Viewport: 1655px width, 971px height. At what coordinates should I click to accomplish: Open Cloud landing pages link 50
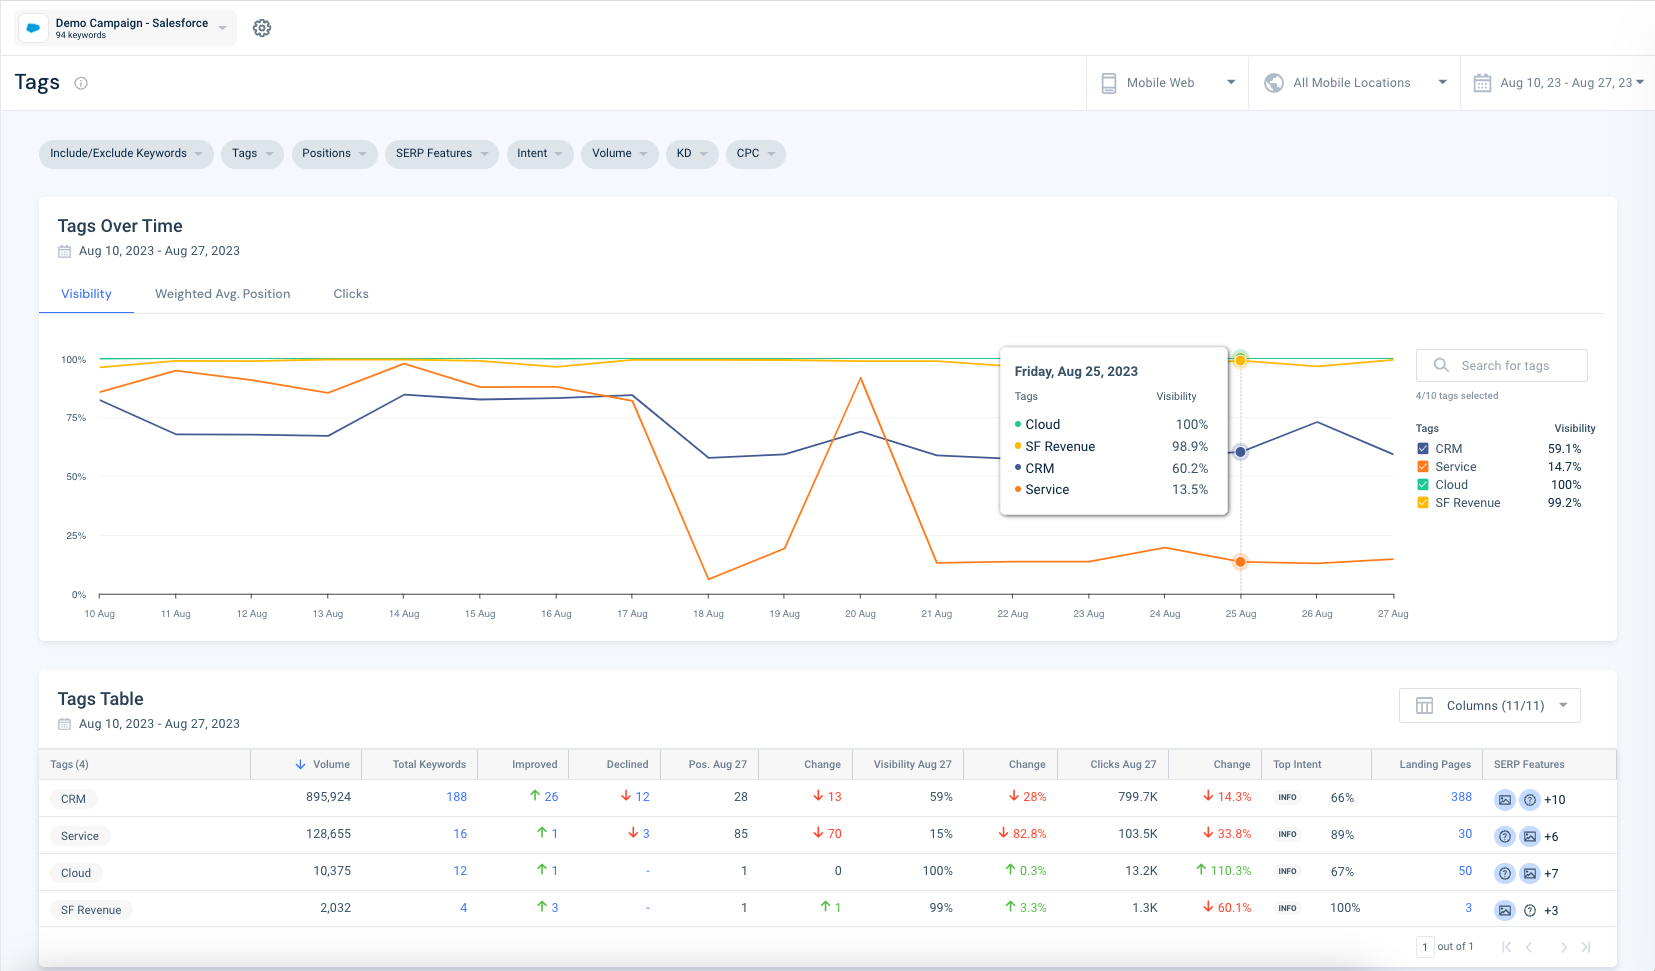coord(1464,871)
